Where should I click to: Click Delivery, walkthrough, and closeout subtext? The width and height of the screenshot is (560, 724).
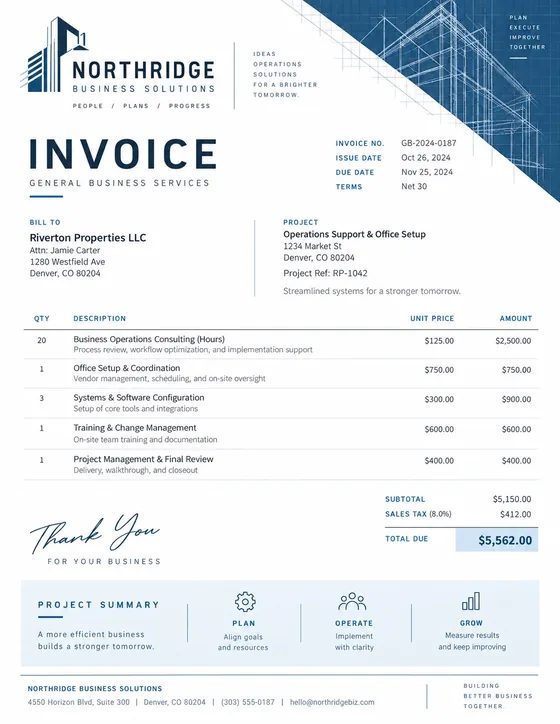(x=135, y=471)
